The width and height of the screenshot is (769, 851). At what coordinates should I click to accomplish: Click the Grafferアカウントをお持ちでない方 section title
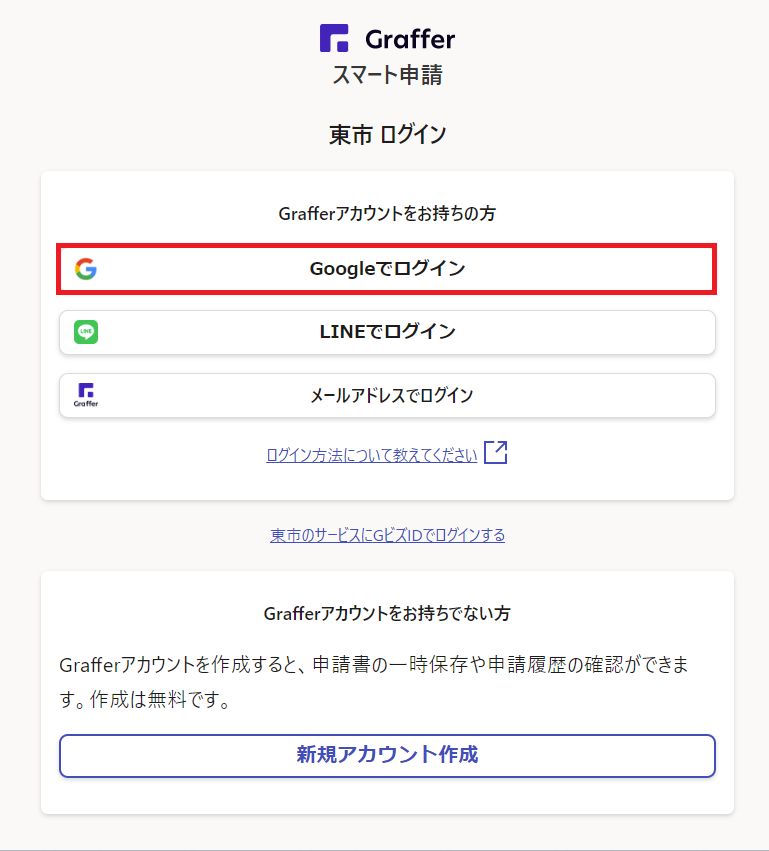pyautogui.click(x=387, y=613)
